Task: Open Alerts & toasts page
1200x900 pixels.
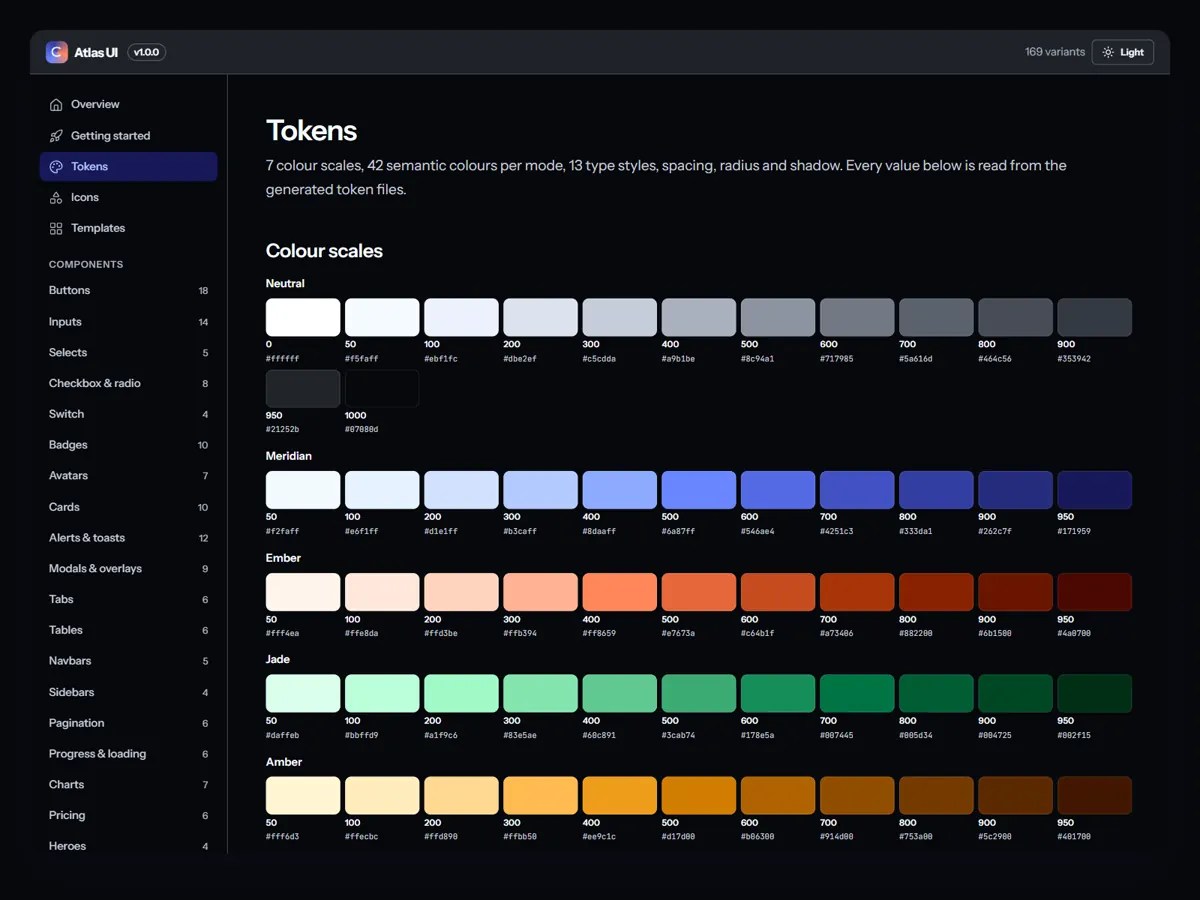Action: pyautogui.click(x=128, y=537)
